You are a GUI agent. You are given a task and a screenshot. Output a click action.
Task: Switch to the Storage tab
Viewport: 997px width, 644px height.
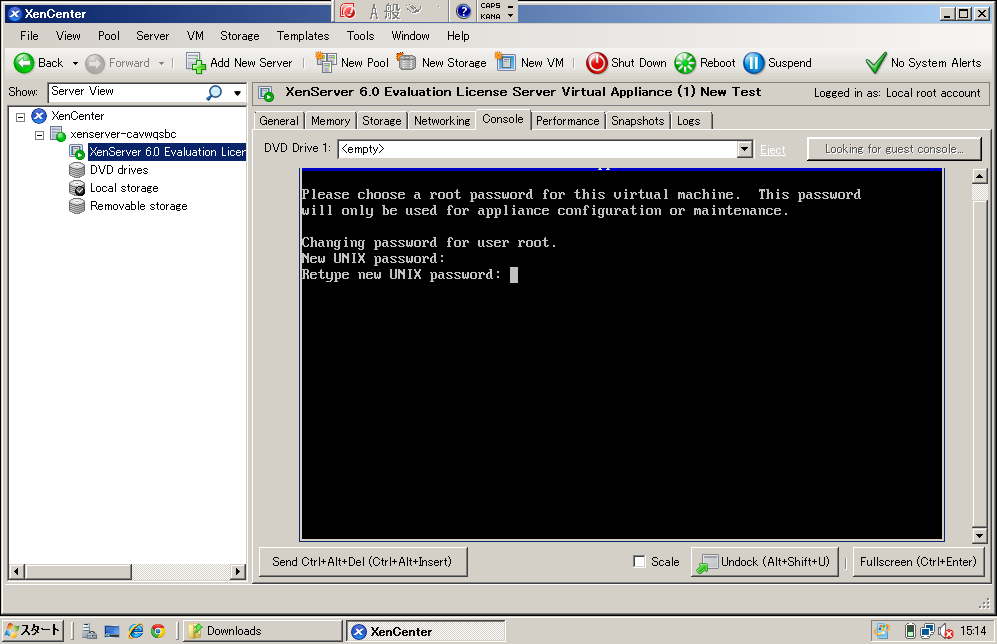point(382,121)
